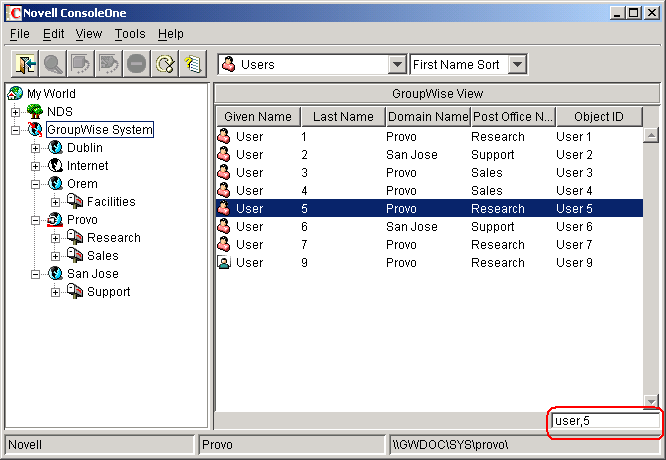The height and width of the screenshot is (460, 666).
Task: Select the NDS tree icon
Action: pyautogui.click(x=35, y=111)
